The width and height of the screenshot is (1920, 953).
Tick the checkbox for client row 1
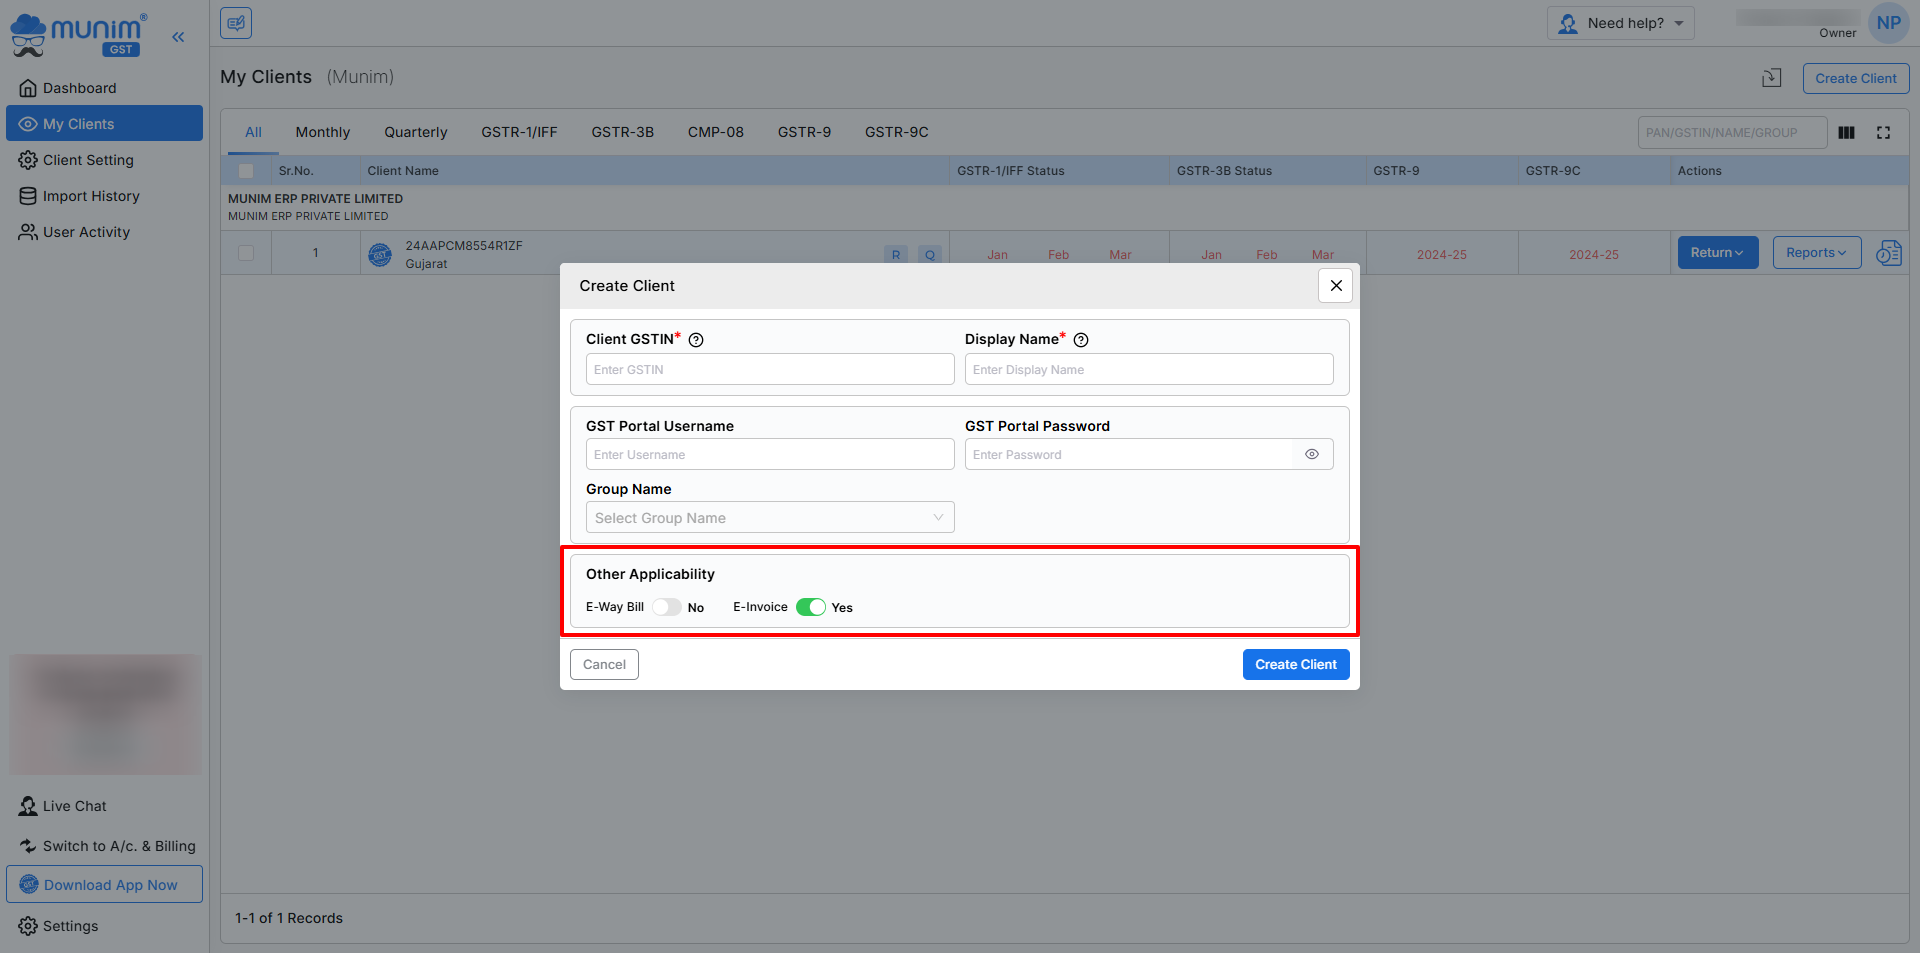[246, 254]
